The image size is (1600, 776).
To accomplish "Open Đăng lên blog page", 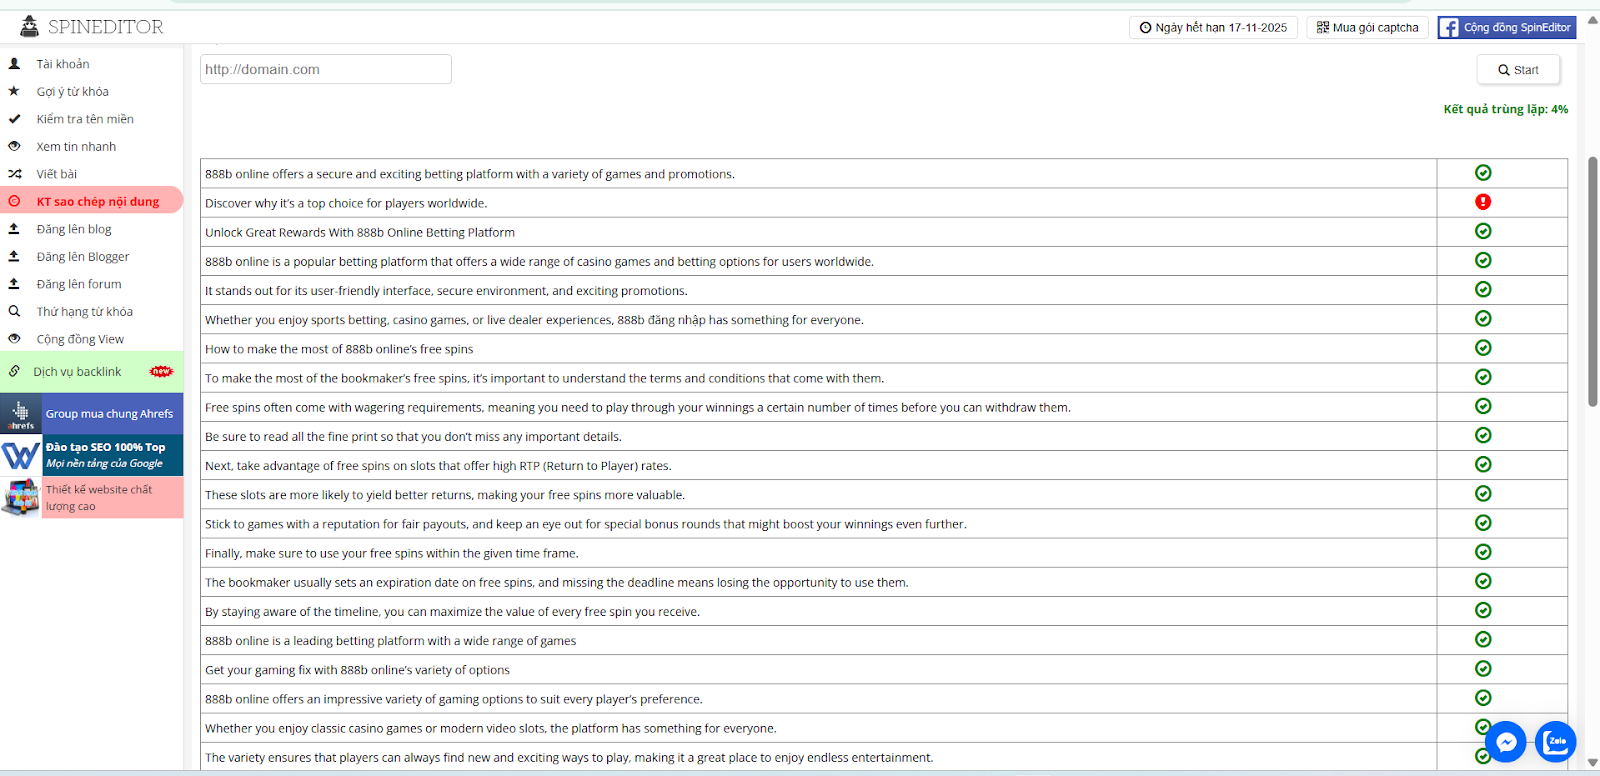I will coord(74,229).
